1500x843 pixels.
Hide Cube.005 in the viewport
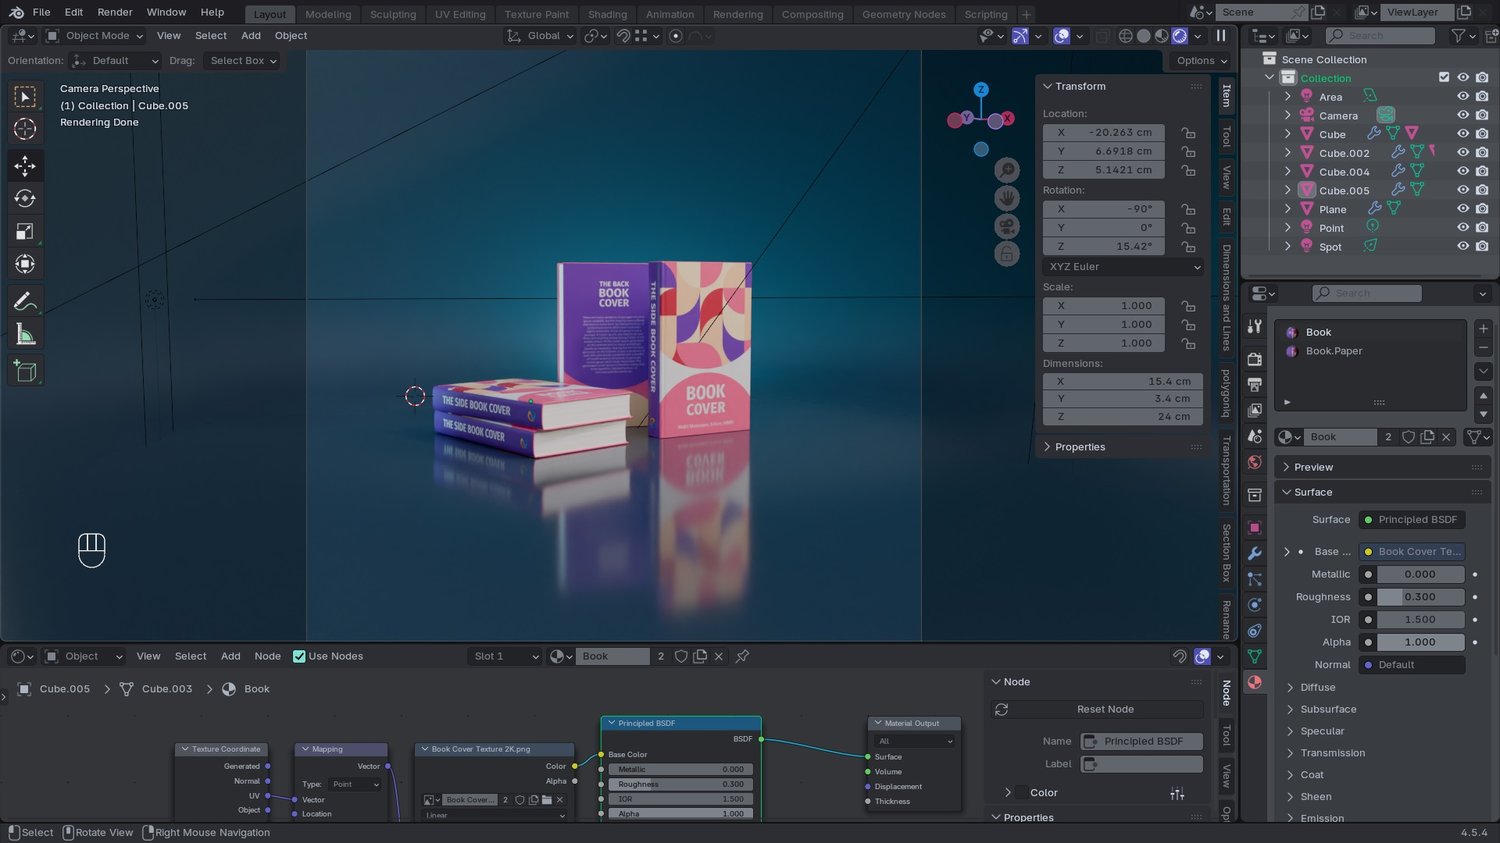pyautogui.click(x=1462, y=190)
